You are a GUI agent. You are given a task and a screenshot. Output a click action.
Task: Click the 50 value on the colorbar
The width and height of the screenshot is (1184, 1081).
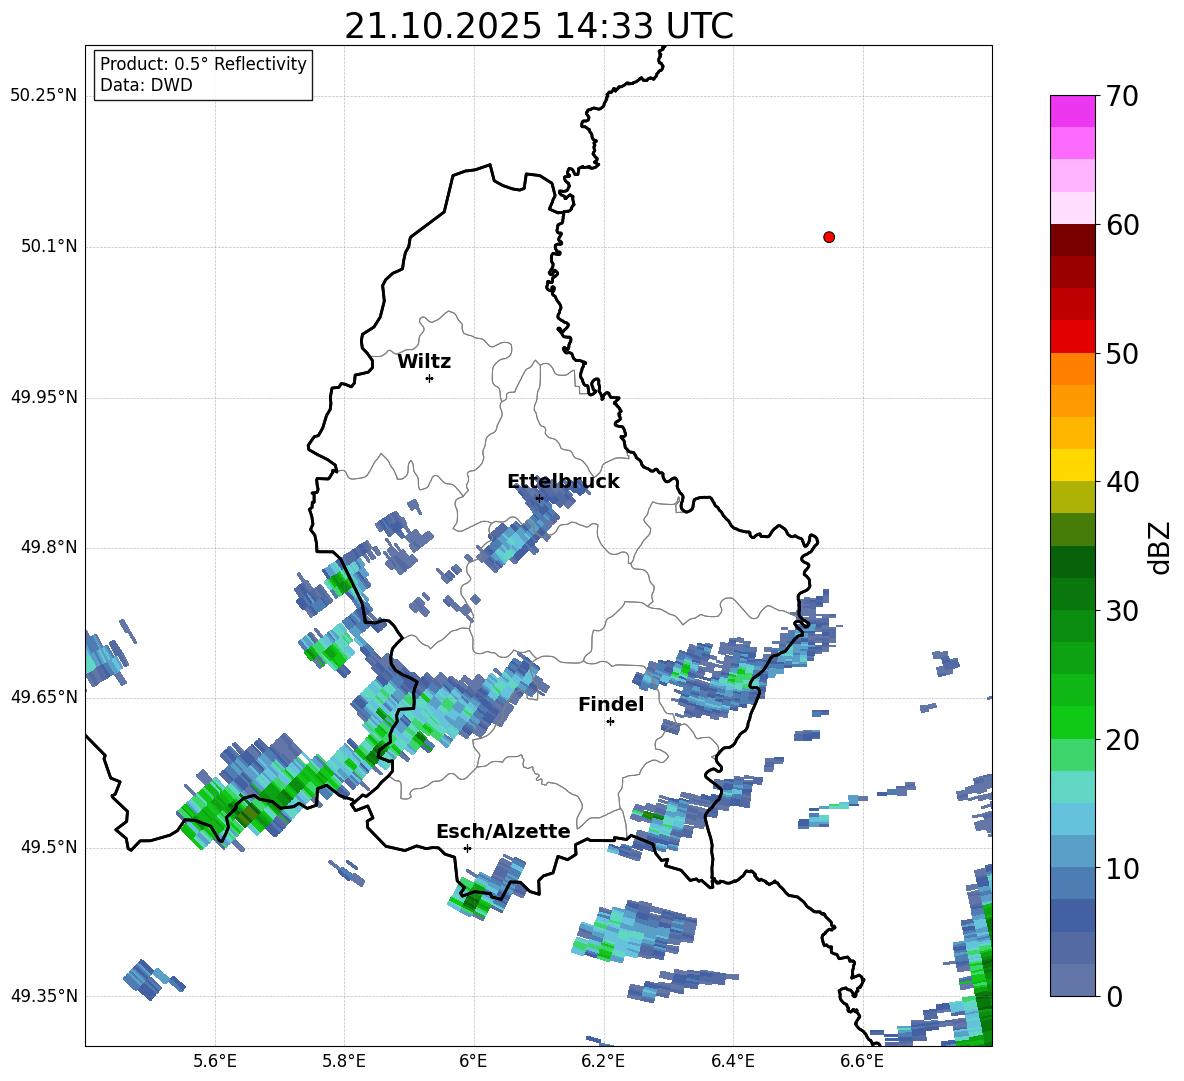(x=1122, y=353)
